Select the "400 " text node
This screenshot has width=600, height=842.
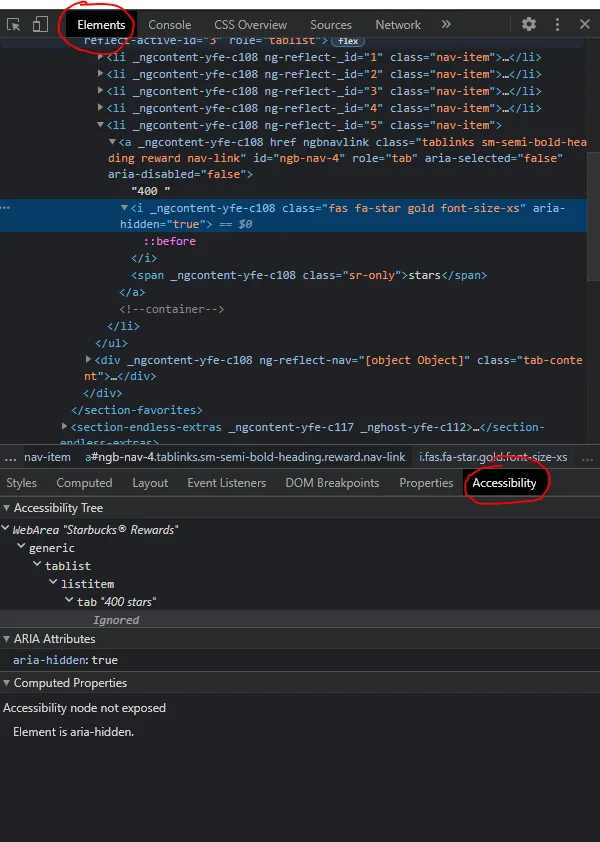tap(150, 191)
